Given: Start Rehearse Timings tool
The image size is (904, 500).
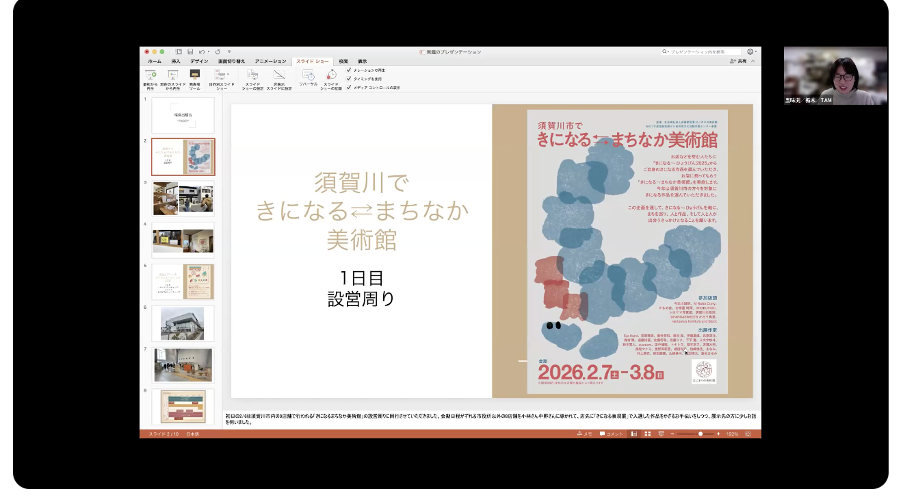Looking at the screenshot, I should [308, 75].
